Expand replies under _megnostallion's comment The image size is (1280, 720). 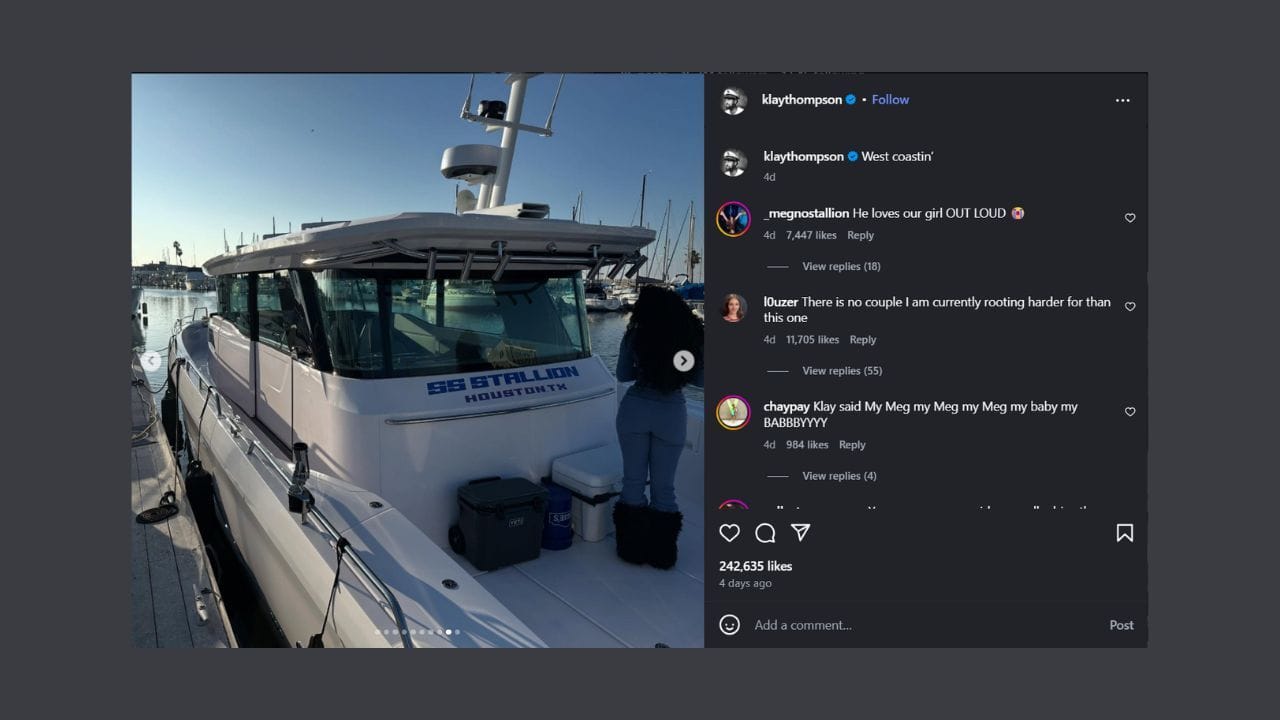coord(841,266)
